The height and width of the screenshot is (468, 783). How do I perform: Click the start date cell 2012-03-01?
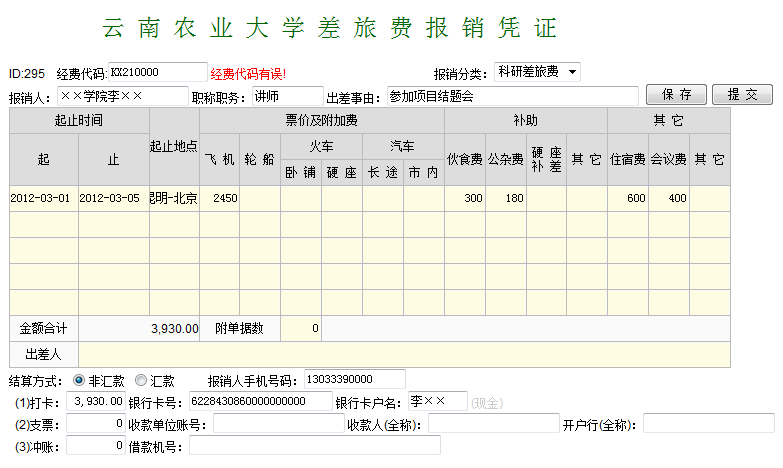(44, 198)
